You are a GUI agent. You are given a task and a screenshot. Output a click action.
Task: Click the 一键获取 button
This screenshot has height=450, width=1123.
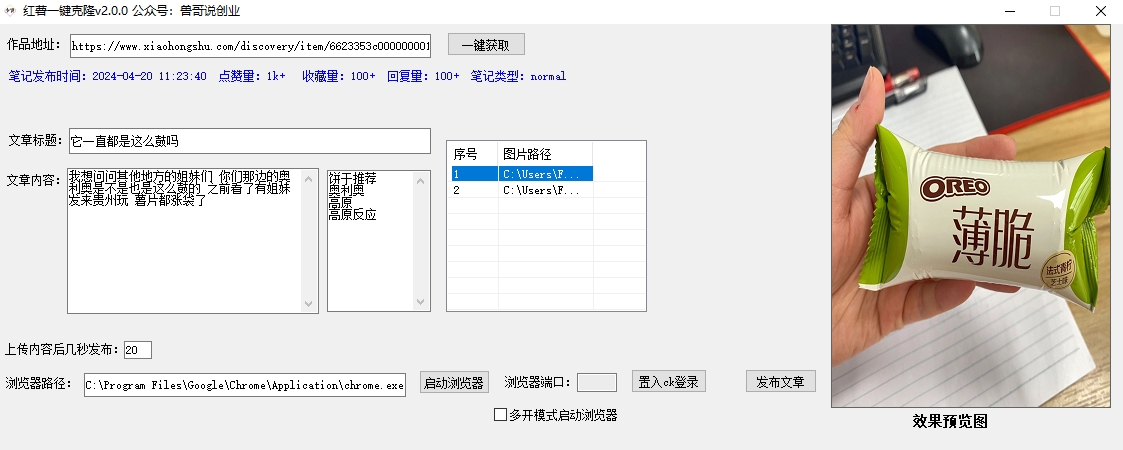[486, 45]
